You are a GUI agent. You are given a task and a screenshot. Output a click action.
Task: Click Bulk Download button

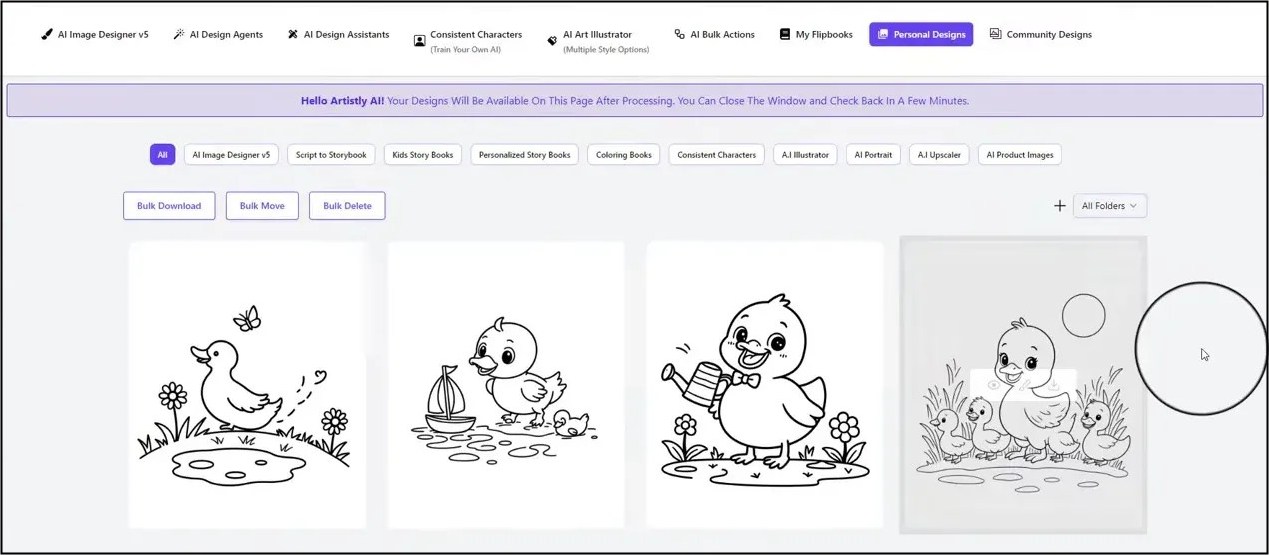tap(169, 206)
